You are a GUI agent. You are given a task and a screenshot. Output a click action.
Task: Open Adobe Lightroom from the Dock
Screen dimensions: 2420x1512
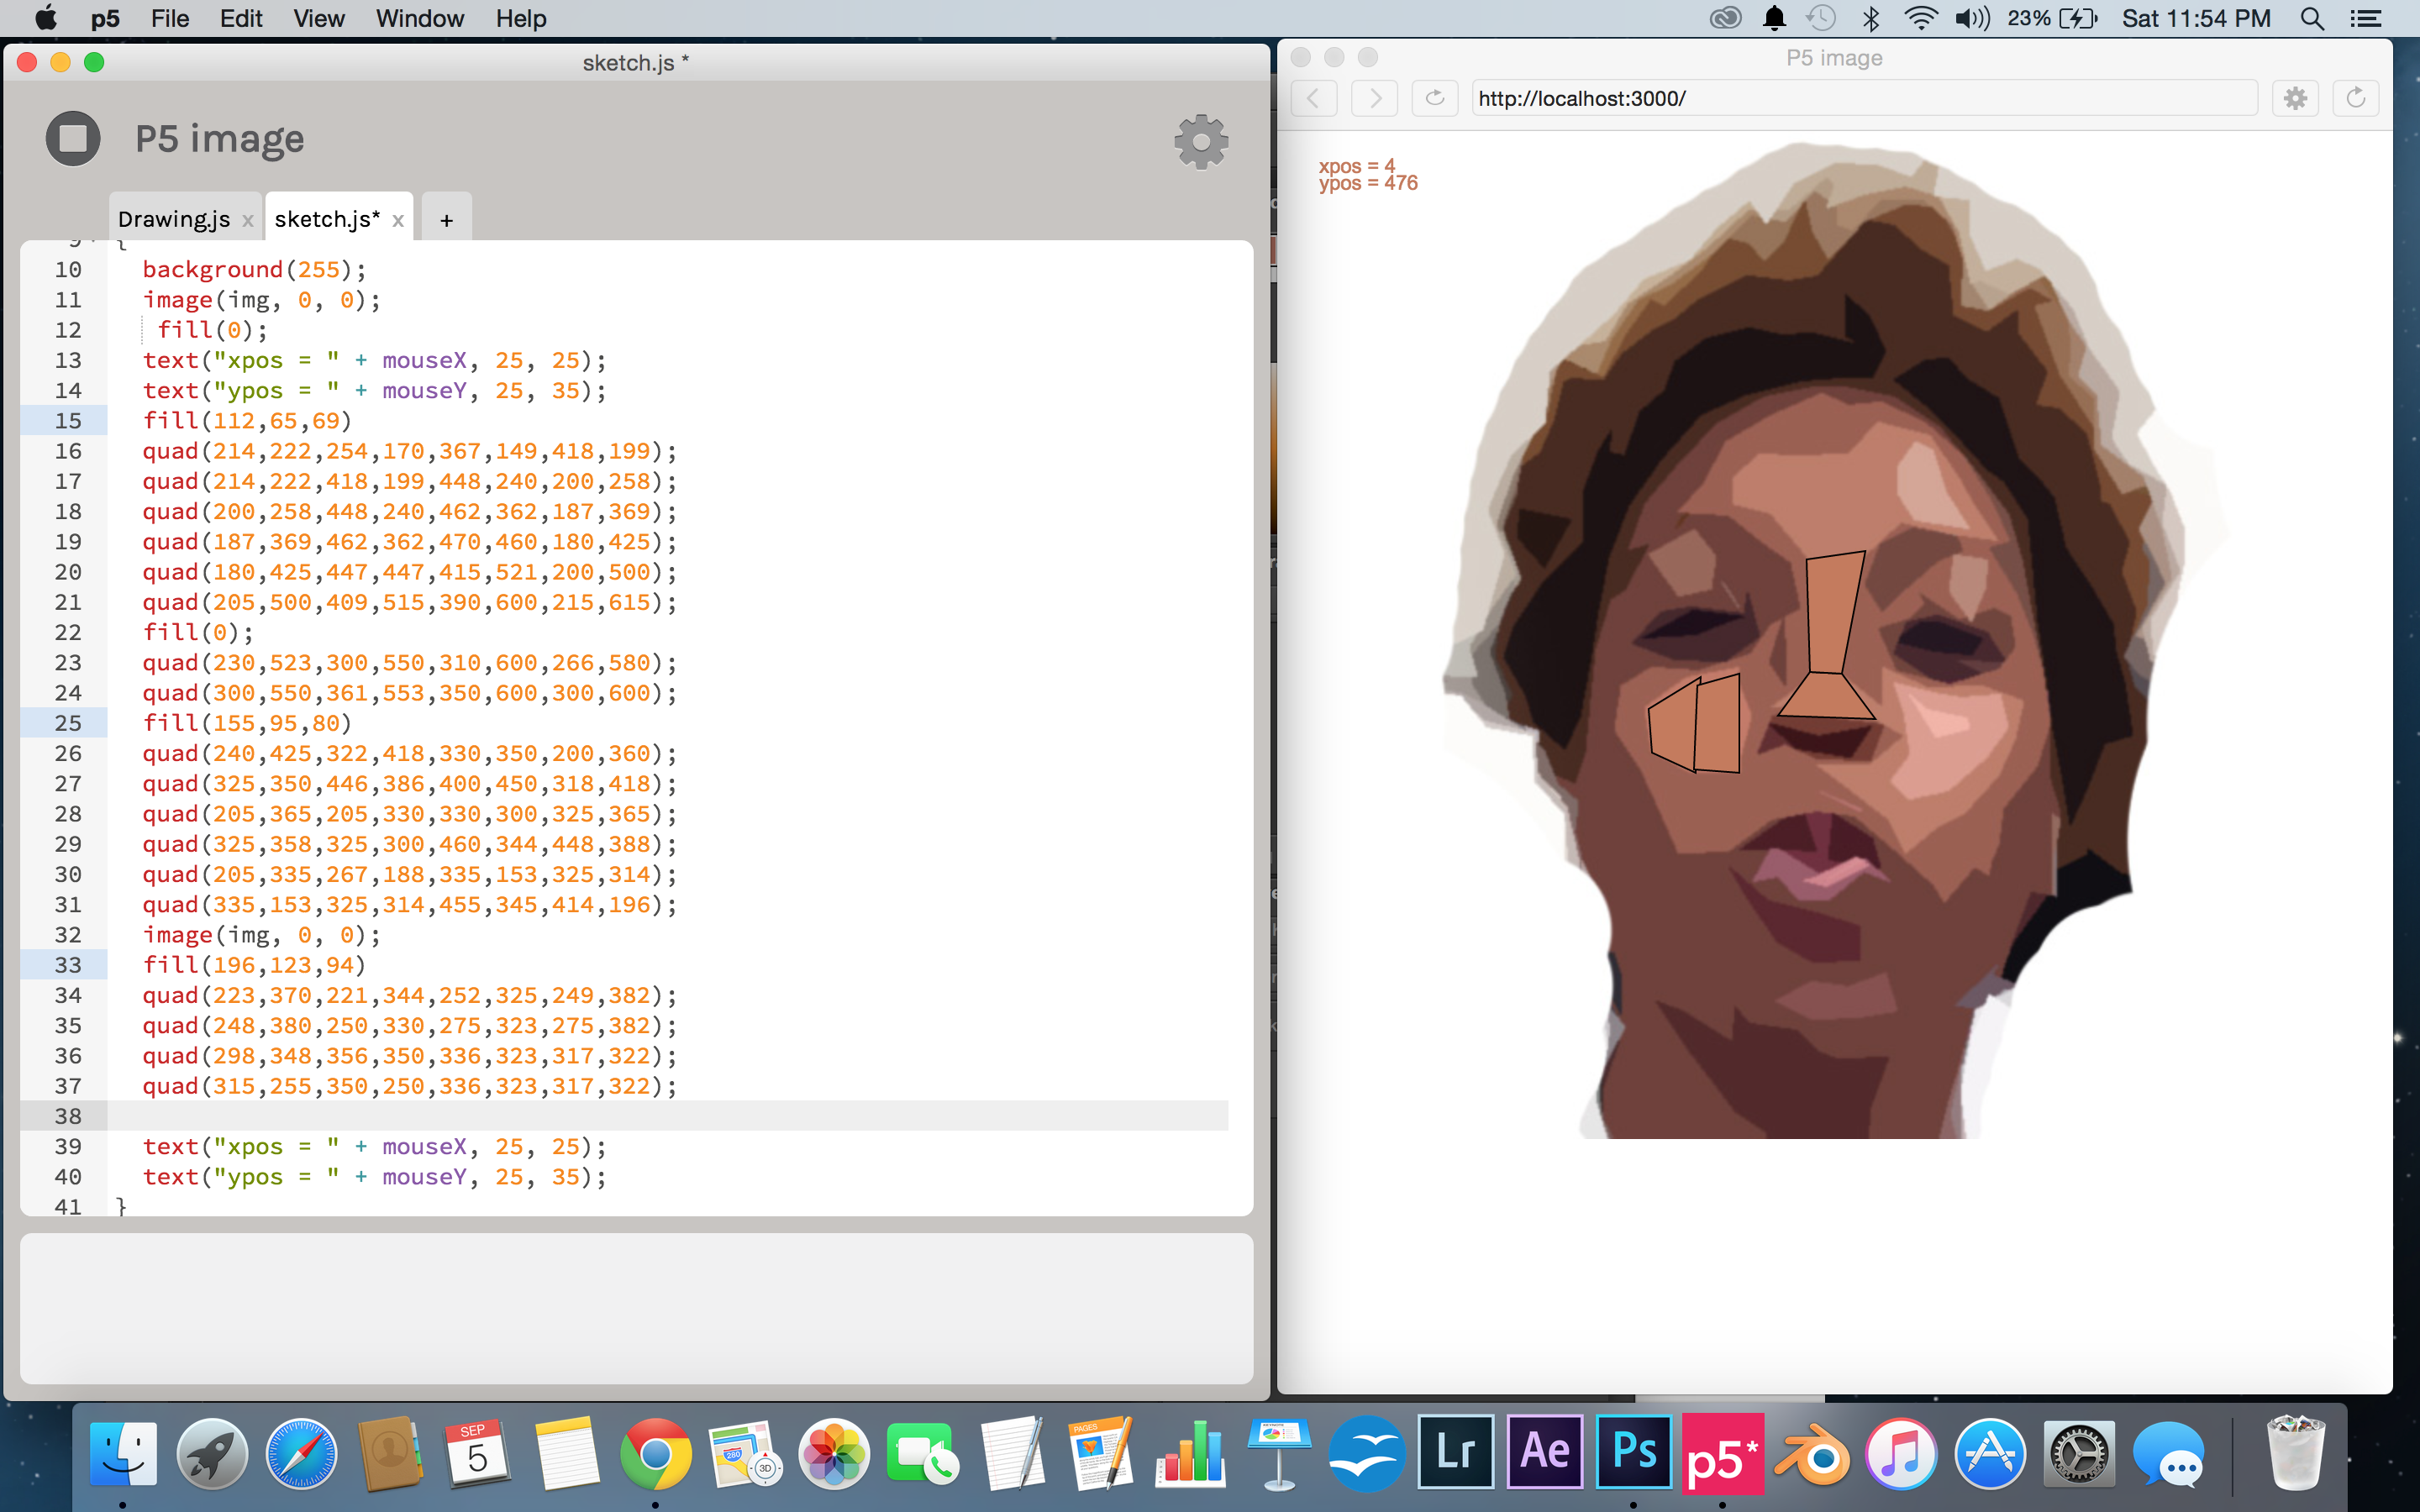click(x=1456, y=1452)
